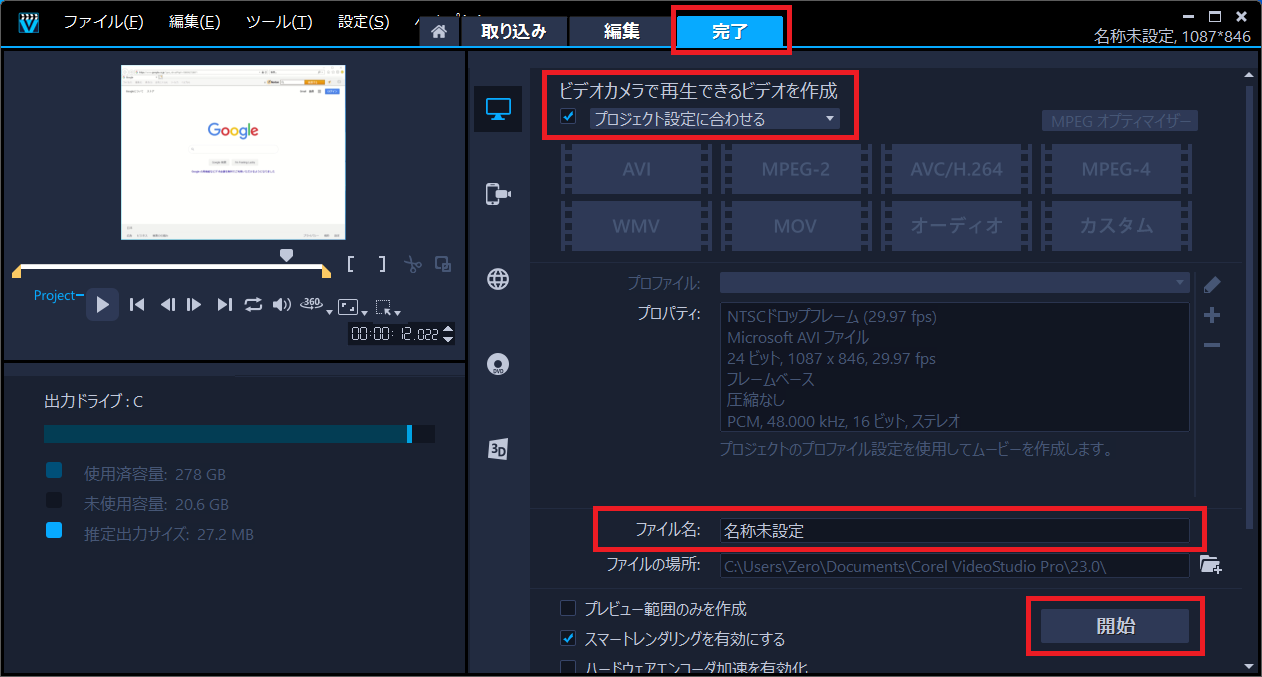1262x677 pixels.
Task: Click the output drive capacity bar
Action: tap(239, 434)
